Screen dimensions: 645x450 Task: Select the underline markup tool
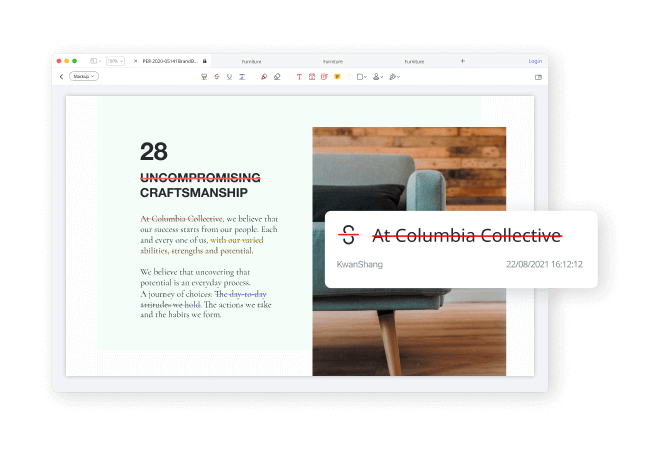229,77
